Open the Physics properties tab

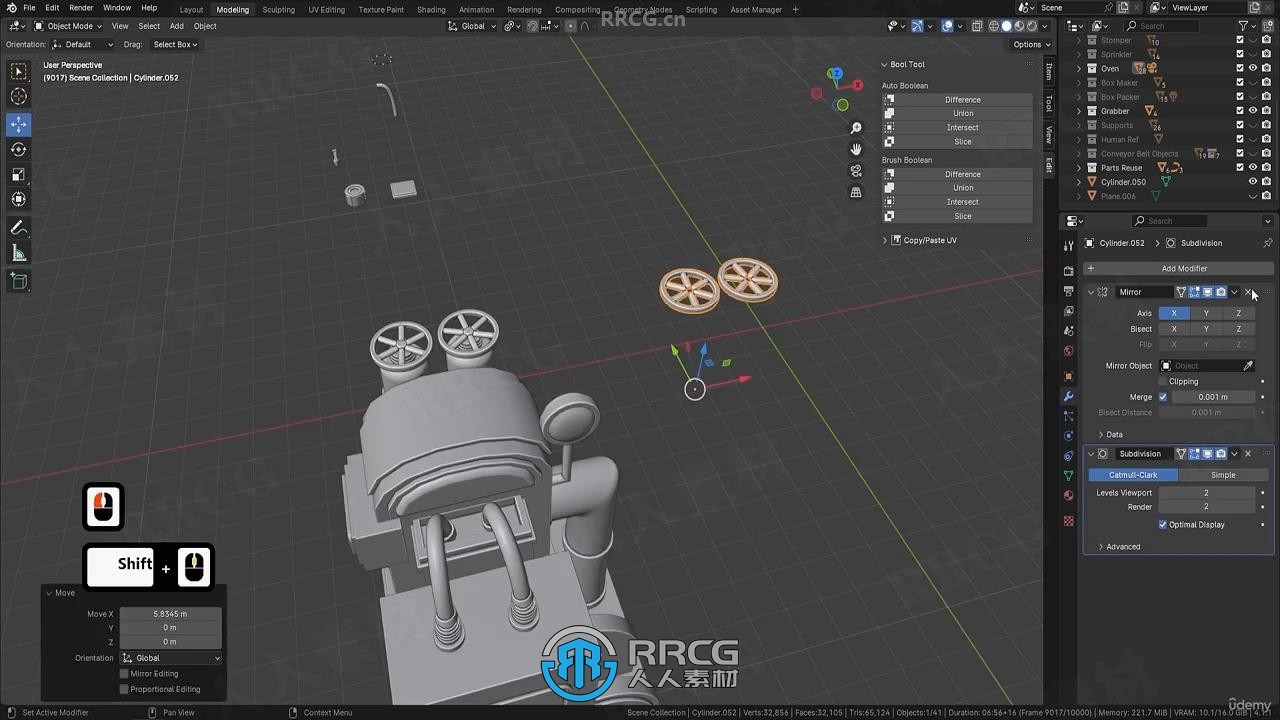pyautogui.click(x=1068, y=436)
